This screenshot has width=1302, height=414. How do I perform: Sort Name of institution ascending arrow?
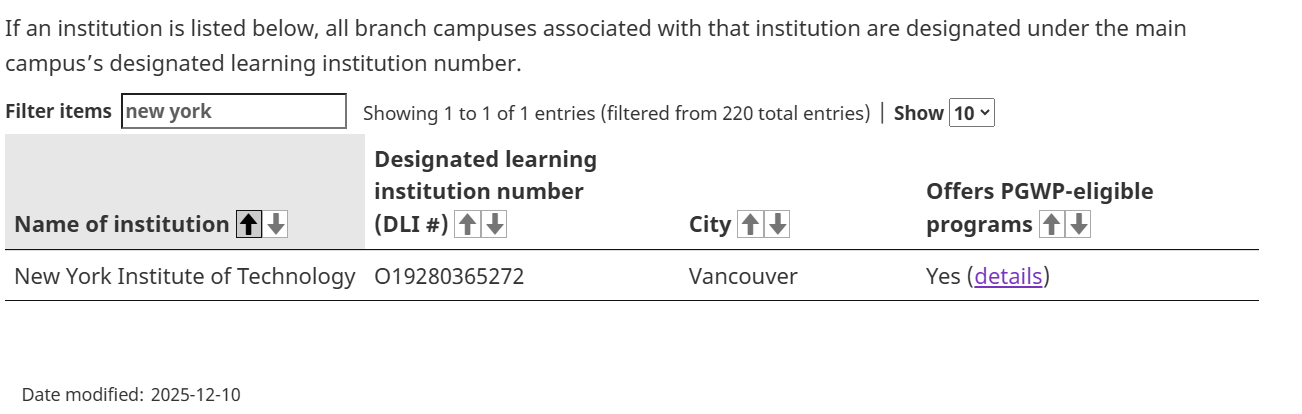click(x=249, y=225)
